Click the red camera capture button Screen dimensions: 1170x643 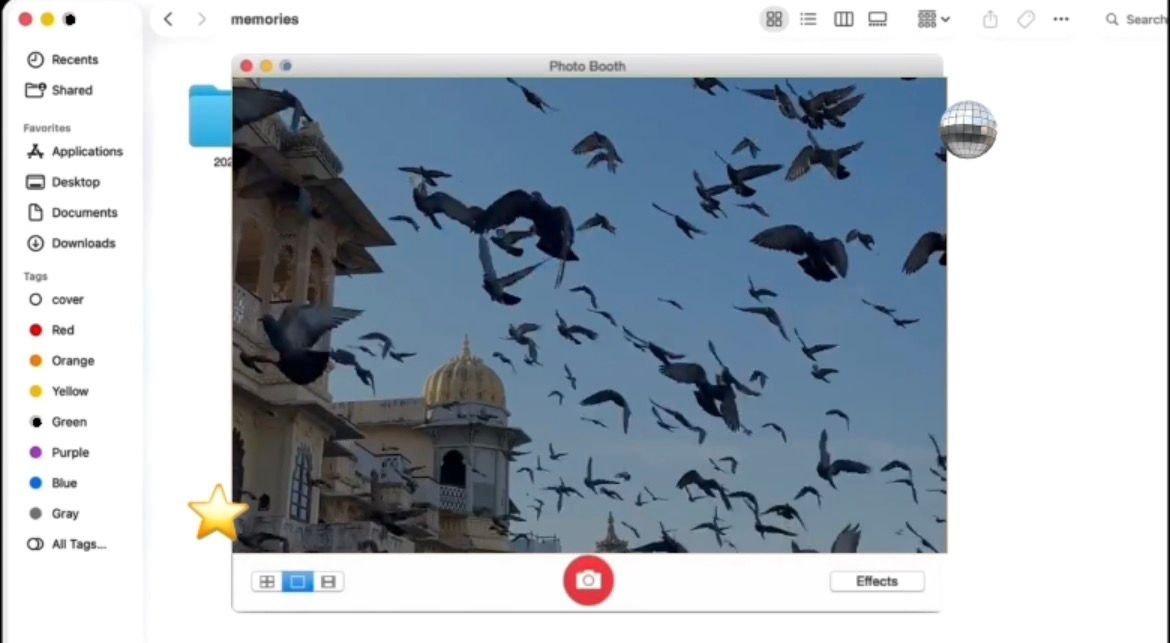click(x=588, y=581)
